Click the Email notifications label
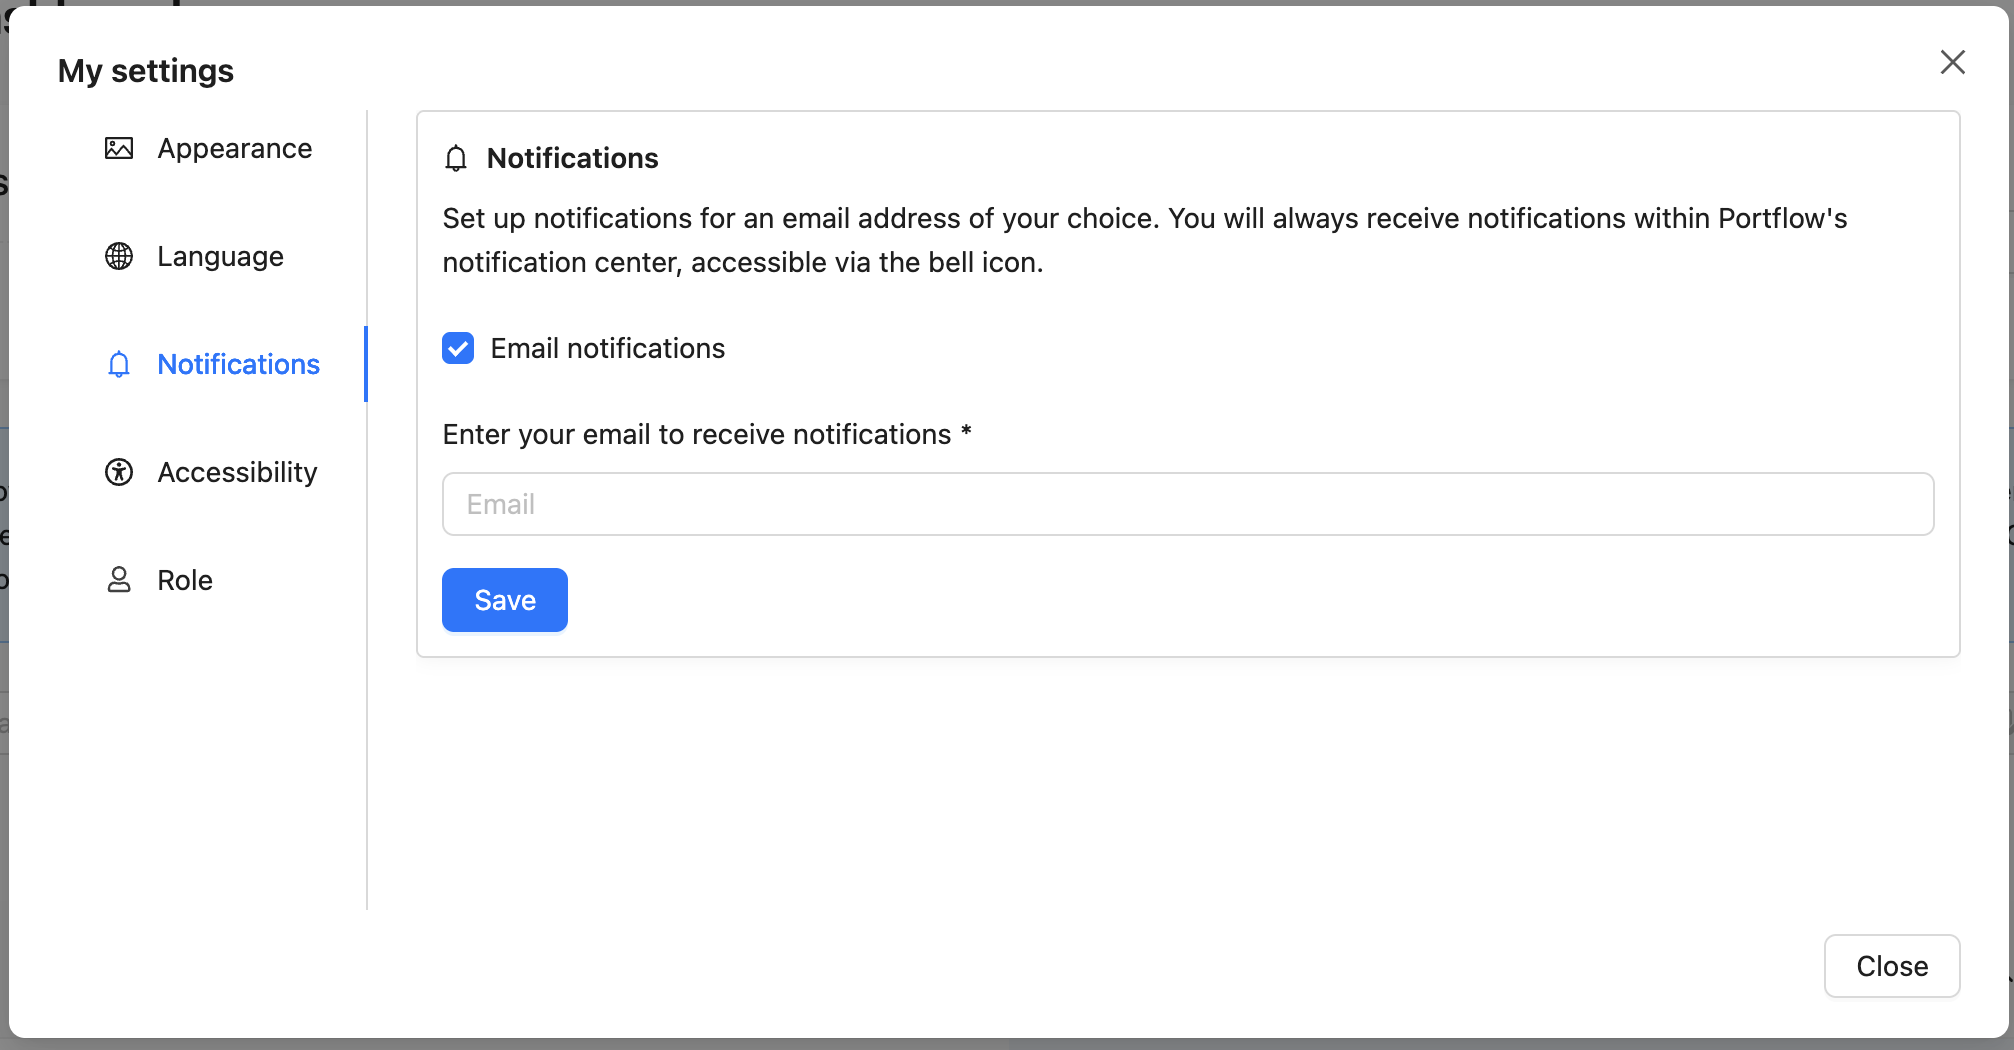The height and width of the screenshot is (1050, 2014). 608,348
